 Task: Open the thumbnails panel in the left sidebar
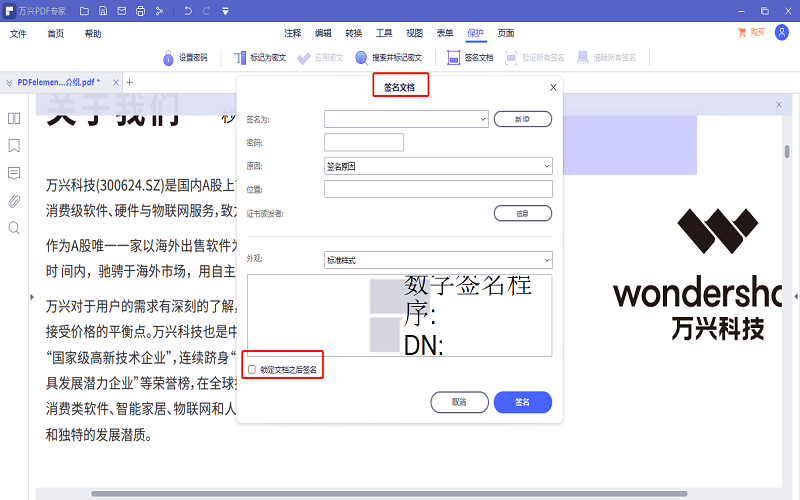[14, 118]
